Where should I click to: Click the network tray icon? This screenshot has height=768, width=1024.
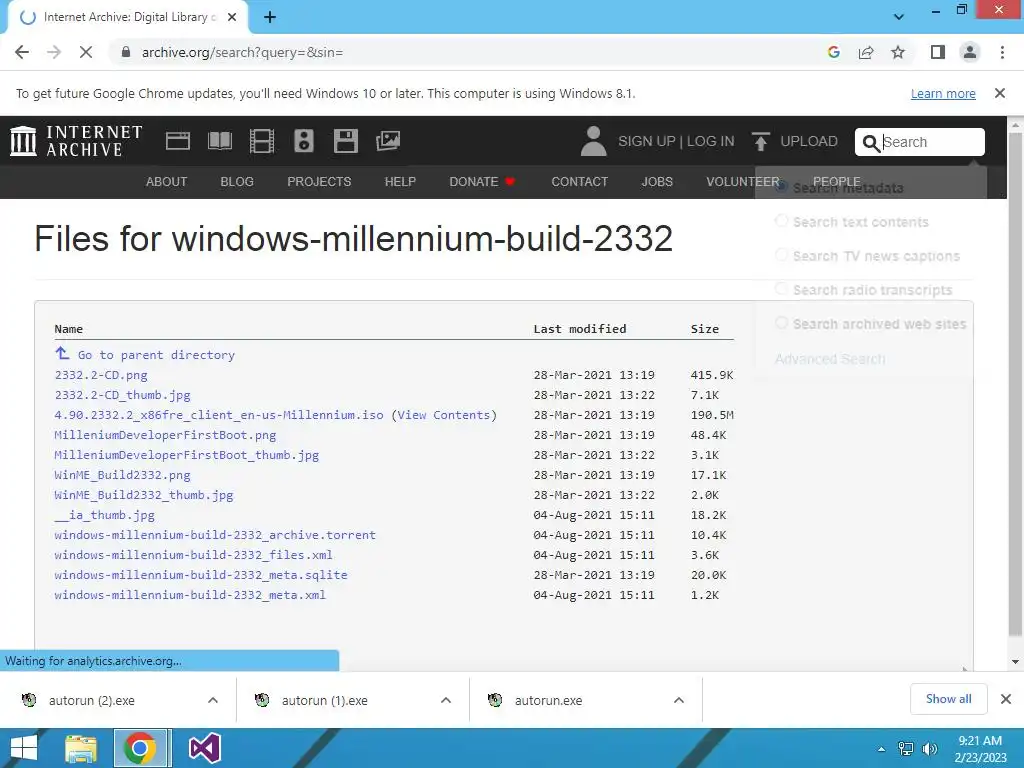pos(906,749)
